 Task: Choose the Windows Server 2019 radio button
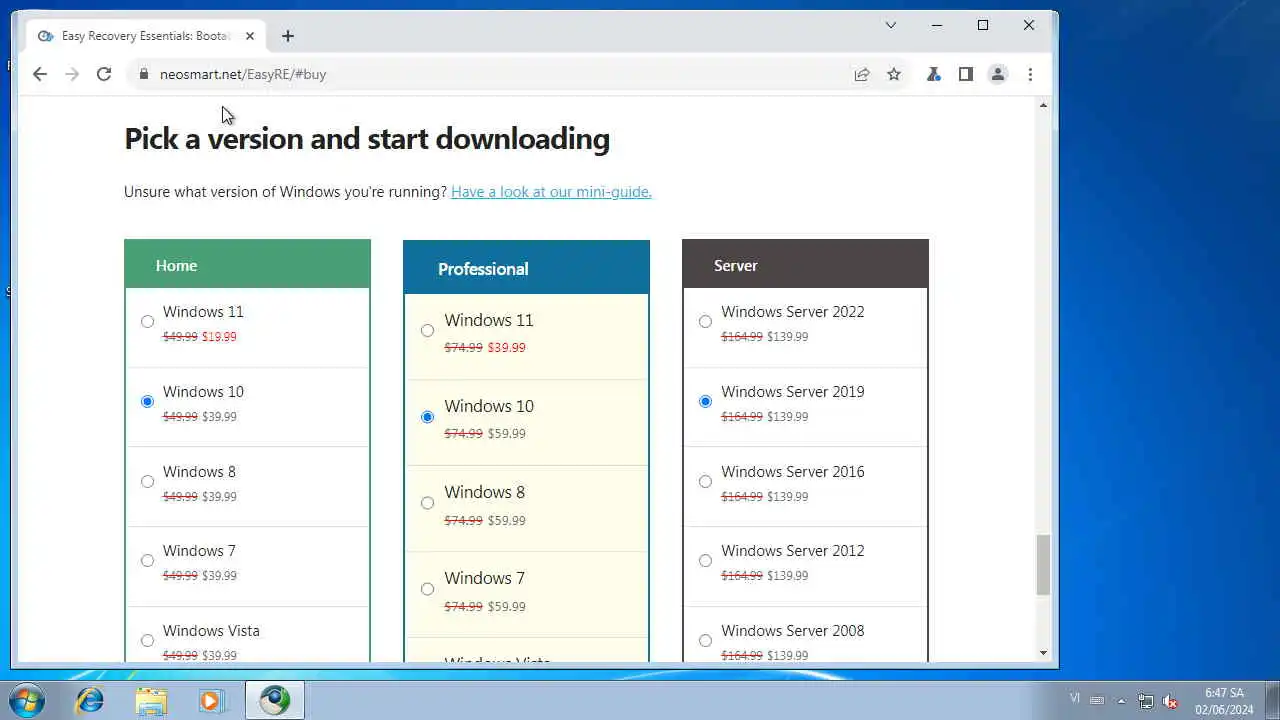706,401
